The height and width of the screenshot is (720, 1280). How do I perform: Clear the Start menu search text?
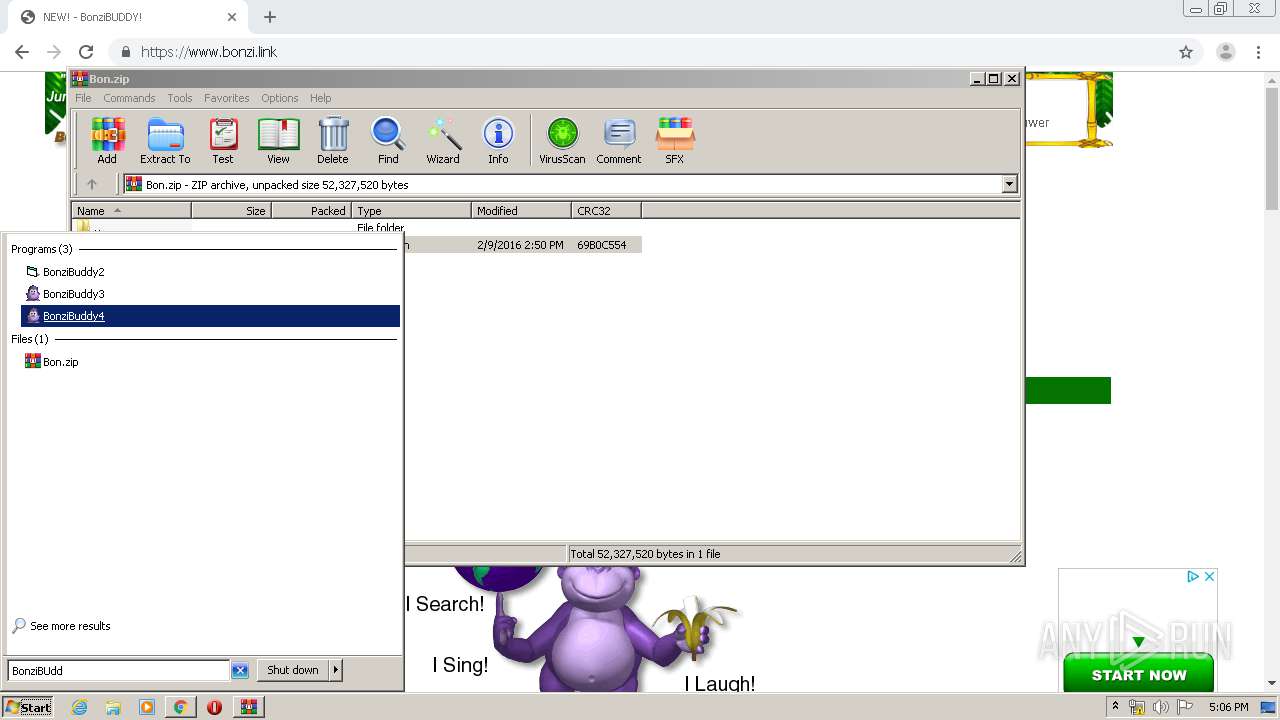[240, 670]
